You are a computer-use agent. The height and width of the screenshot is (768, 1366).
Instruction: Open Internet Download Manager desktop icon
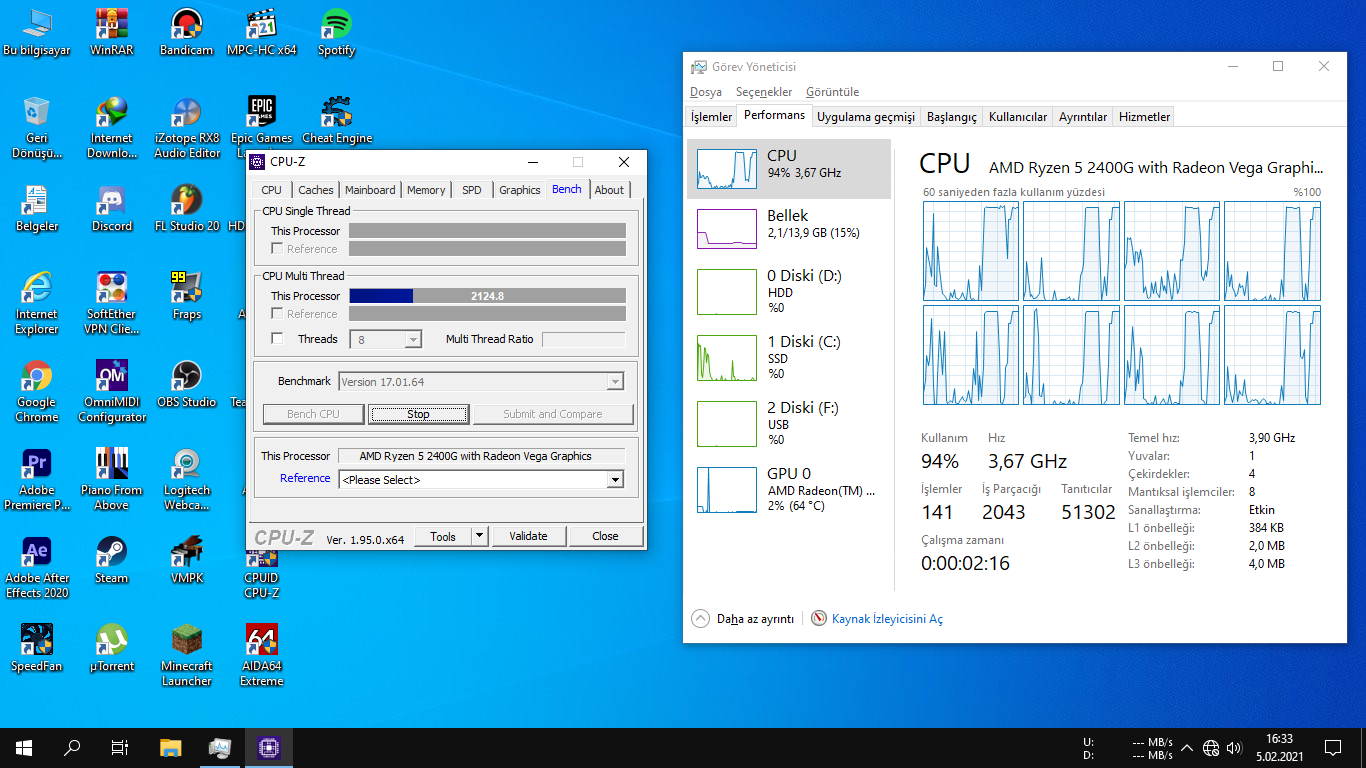[x=112, y=128]
